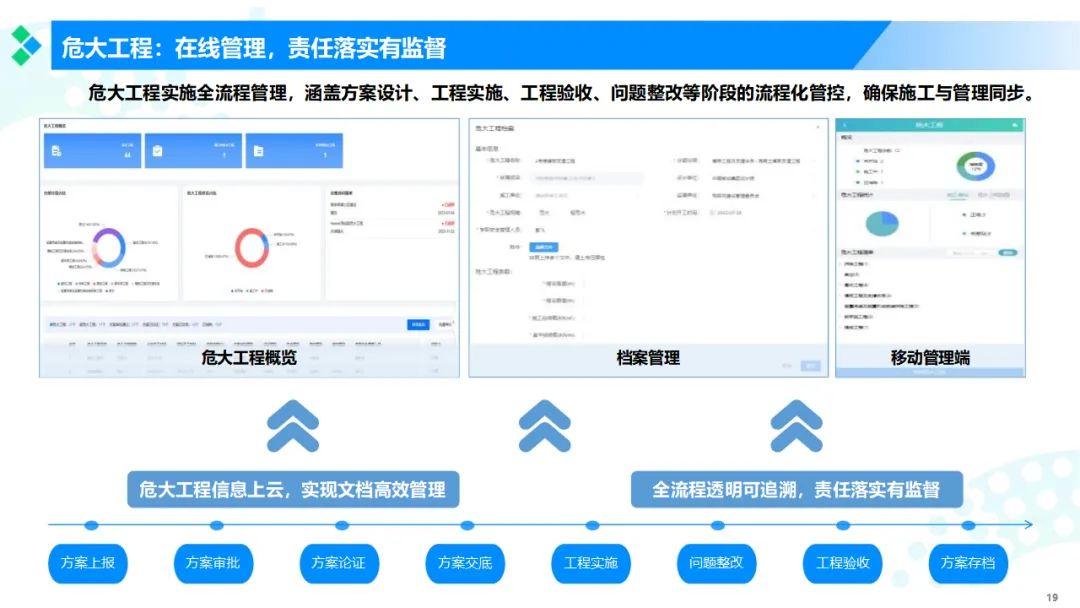Click the blue pie chart in the mobile screenshot

coord(882,223)
